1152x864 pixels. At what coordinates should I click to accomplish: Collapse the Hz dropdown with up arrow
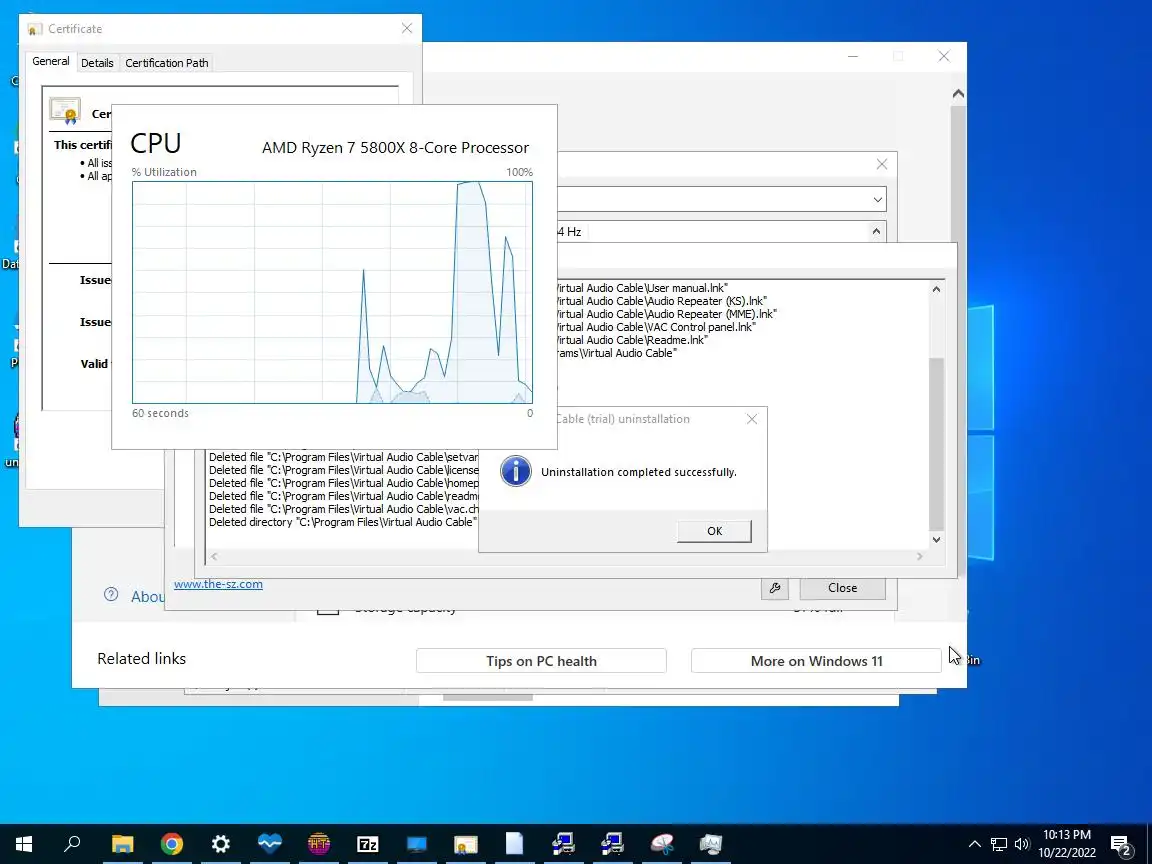pos(876,231)
